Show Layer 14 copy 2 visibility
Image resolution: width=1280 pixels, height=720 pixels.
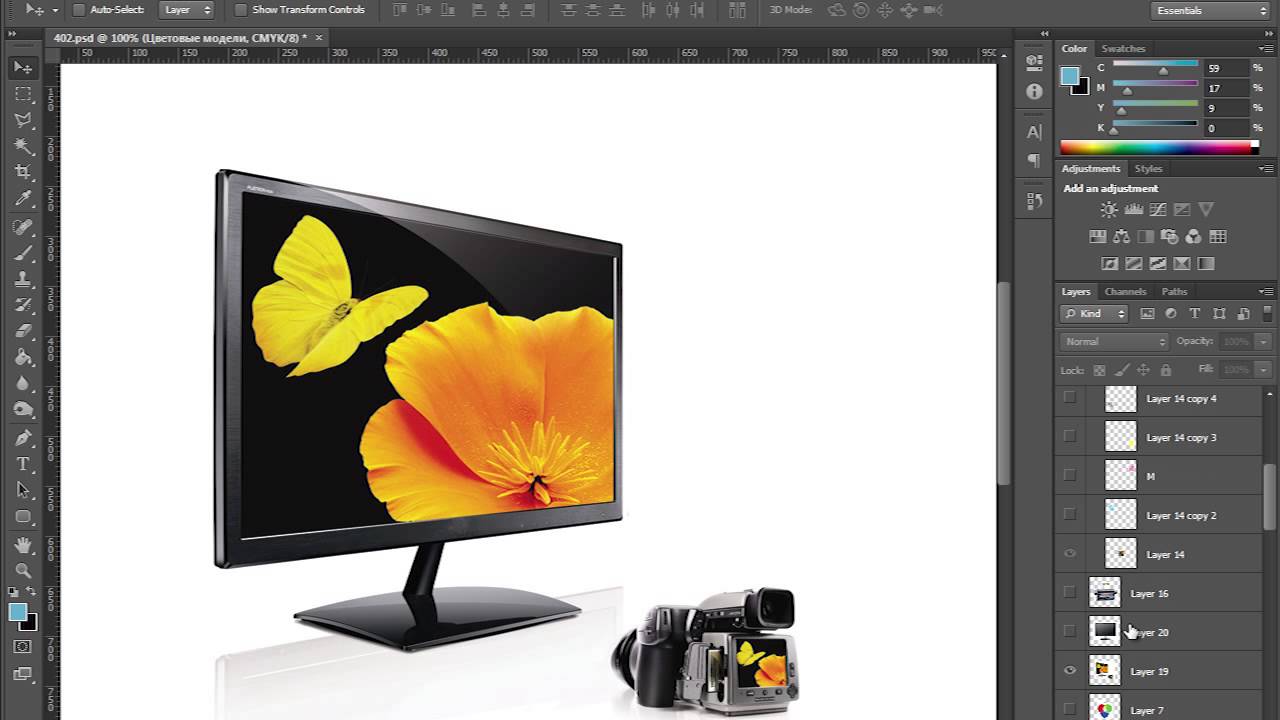[1070, 515]
